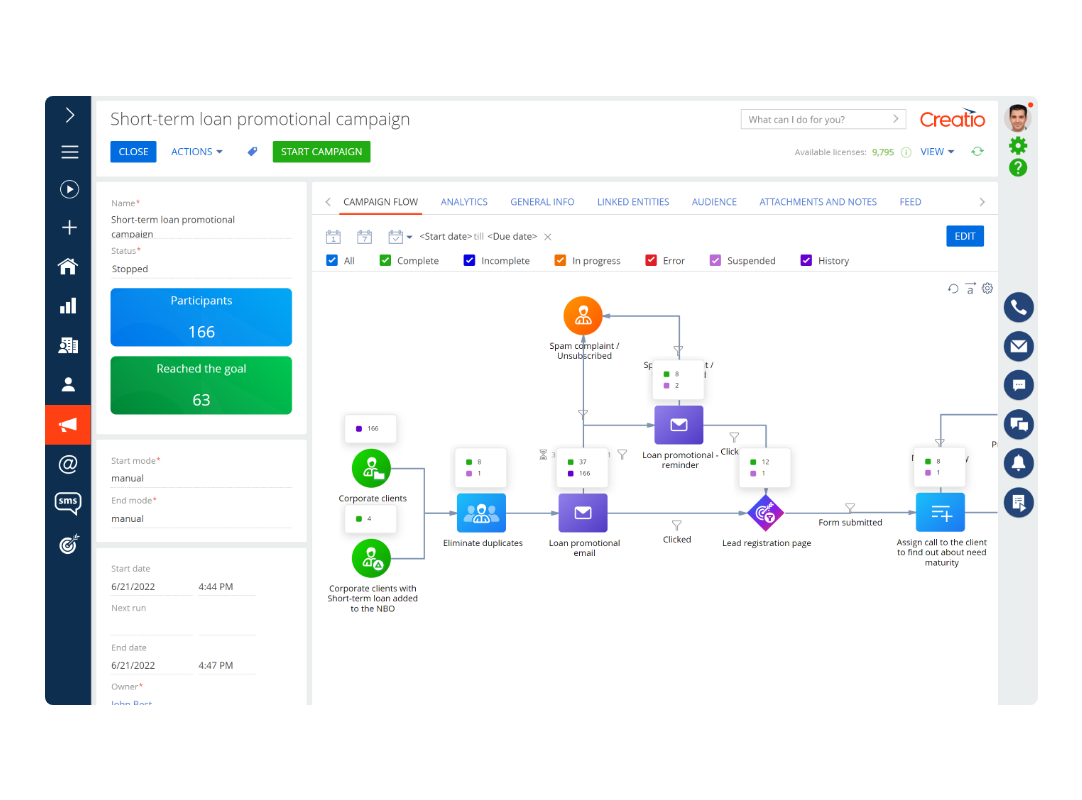Screen dimensions: 1082x800
Task: Open the AUDIENCE tab
Action: pyautogui.click(x=714, y=202)
